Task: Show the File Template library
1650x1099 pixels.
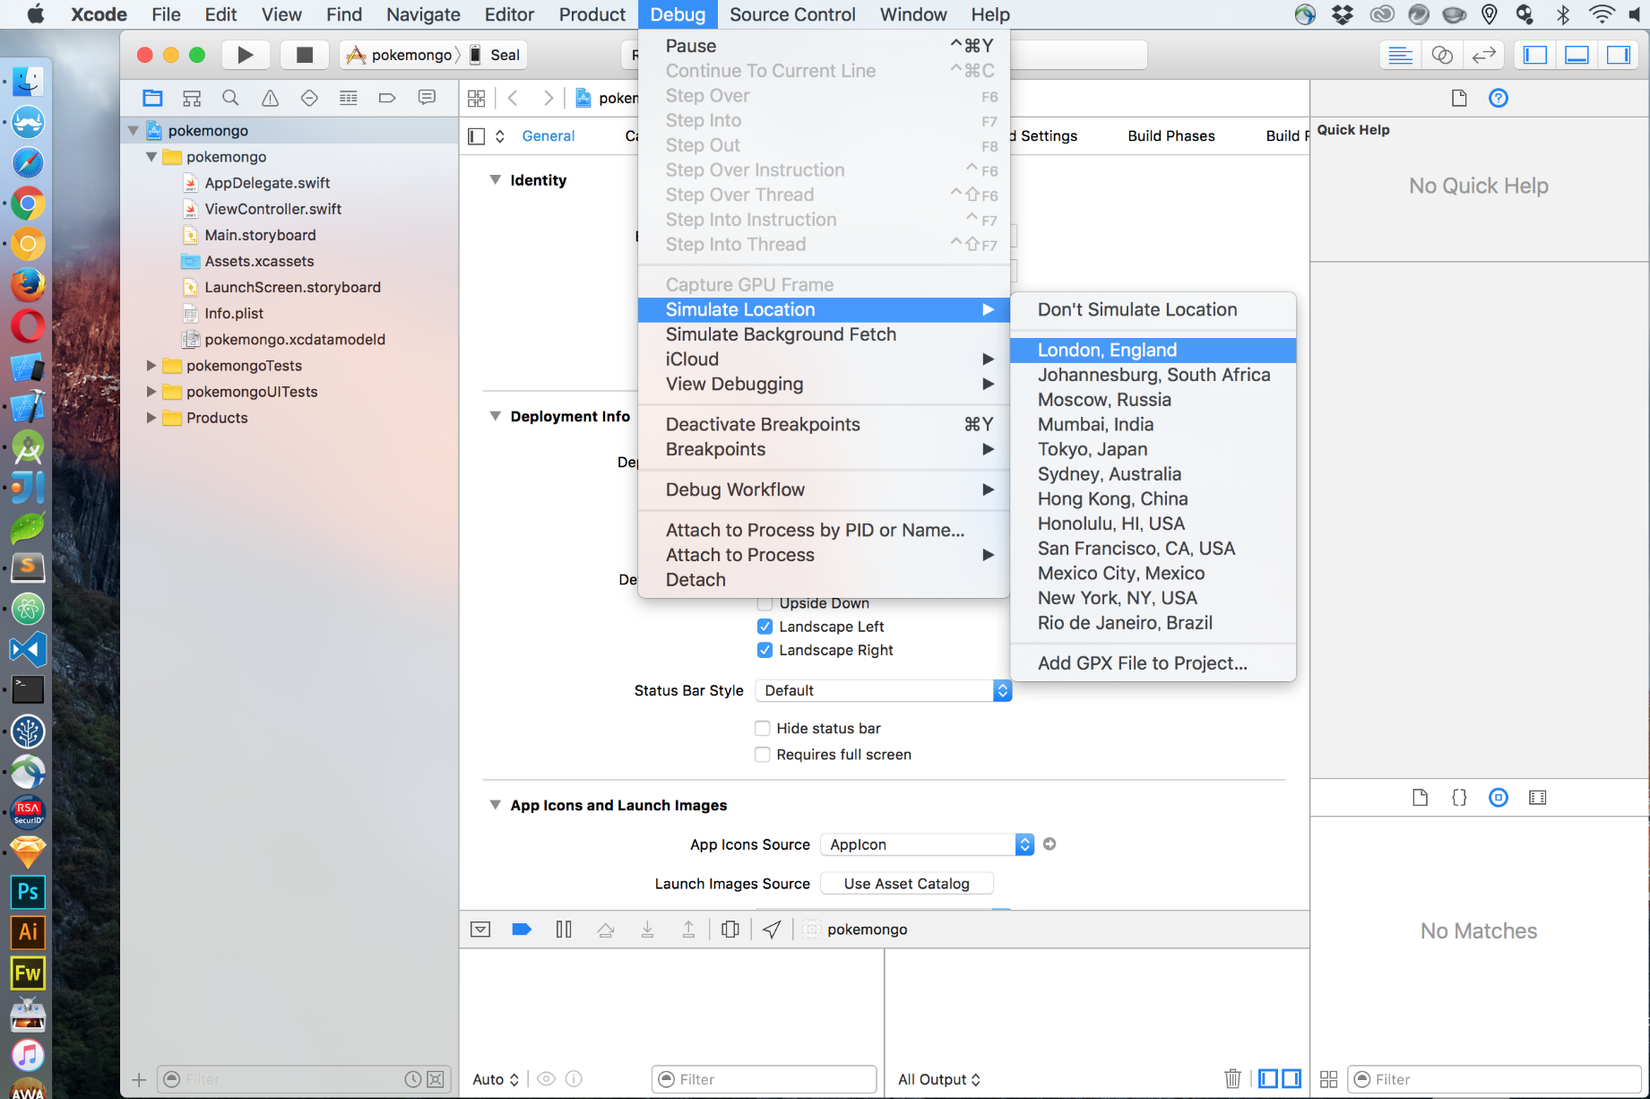Action: point(1420,797)
